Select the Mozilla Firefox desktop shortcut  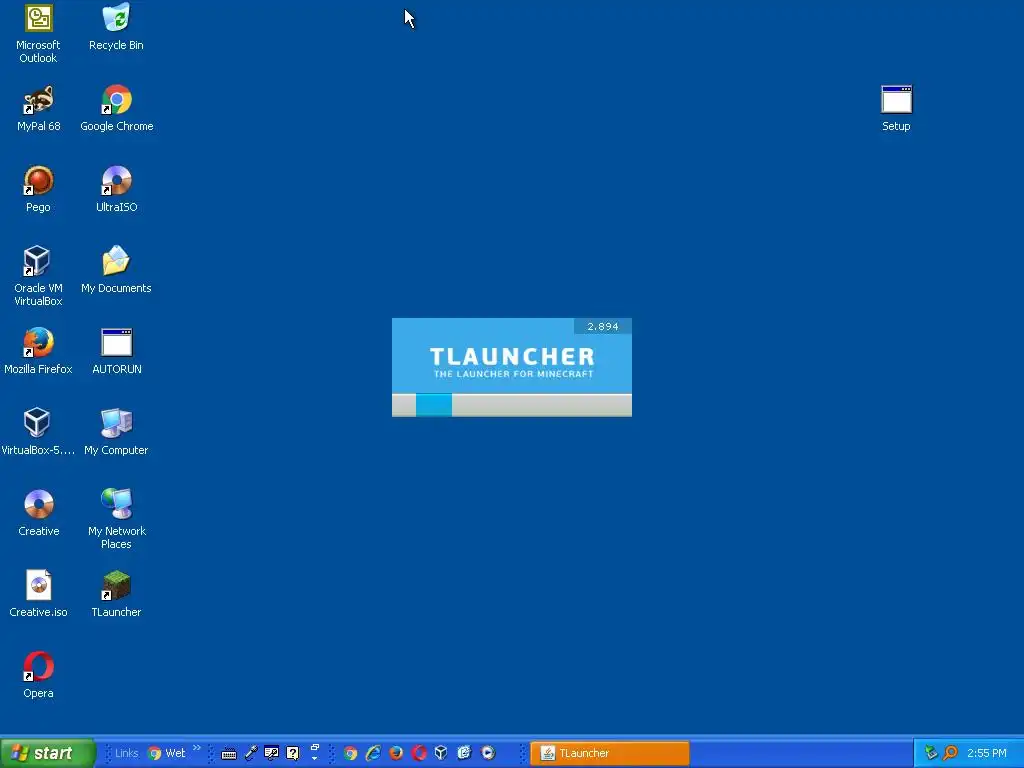click(x=38, y=351)
